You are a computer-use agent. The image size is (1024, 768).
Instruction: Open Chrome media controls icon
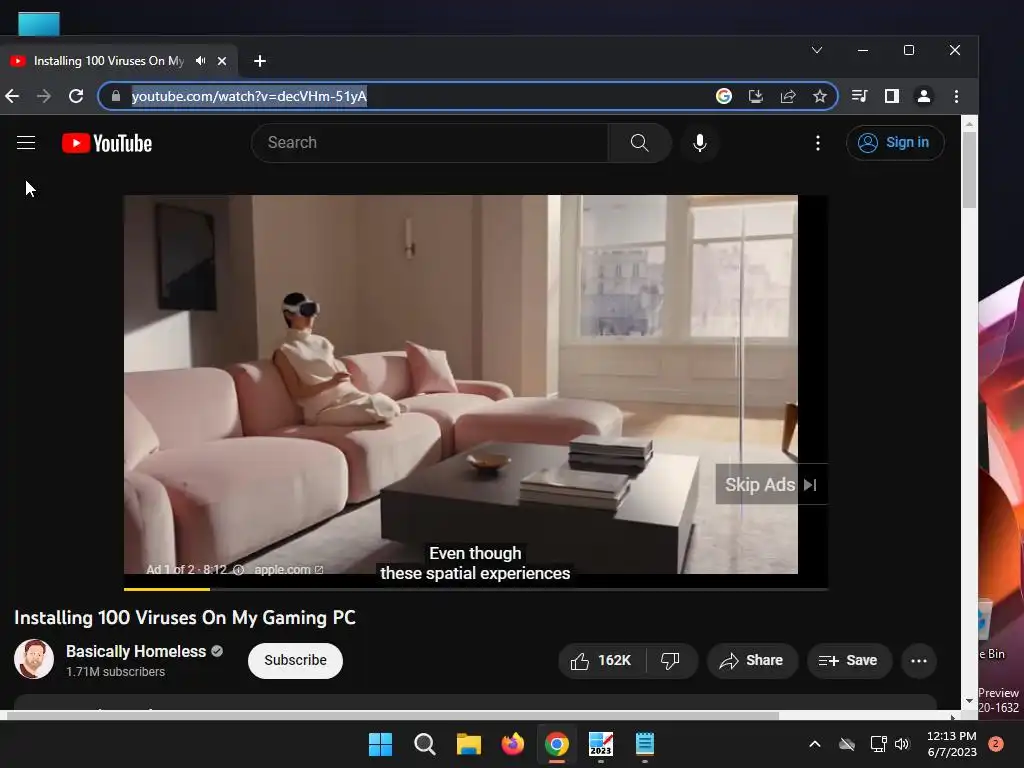click(859, 97)
